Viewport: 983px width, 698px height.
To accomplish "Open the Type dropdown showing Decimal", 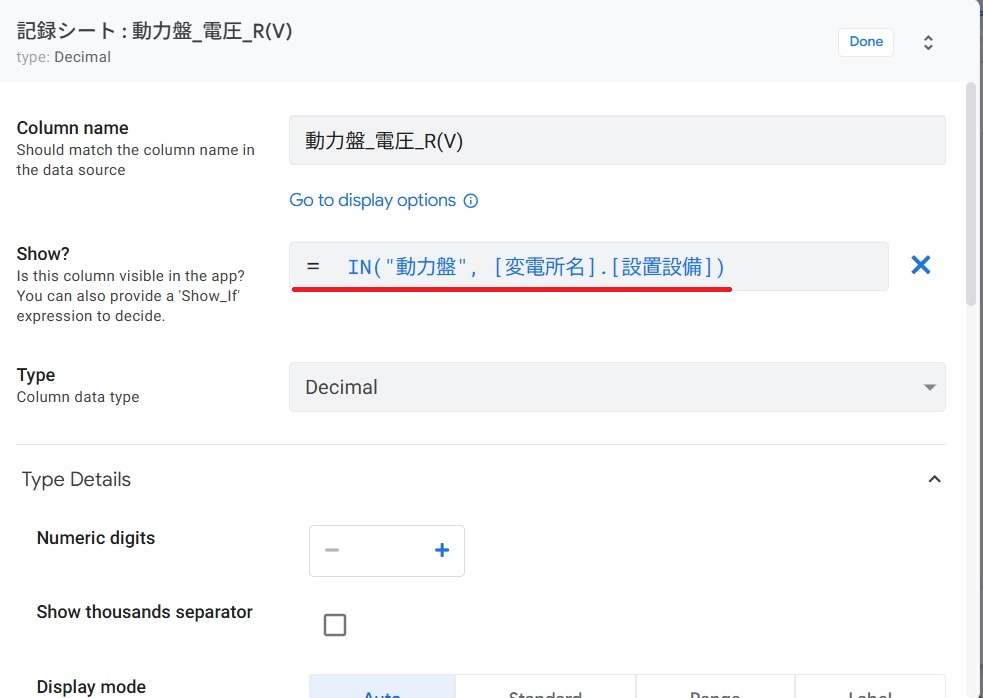I will (x=617, y=387).
